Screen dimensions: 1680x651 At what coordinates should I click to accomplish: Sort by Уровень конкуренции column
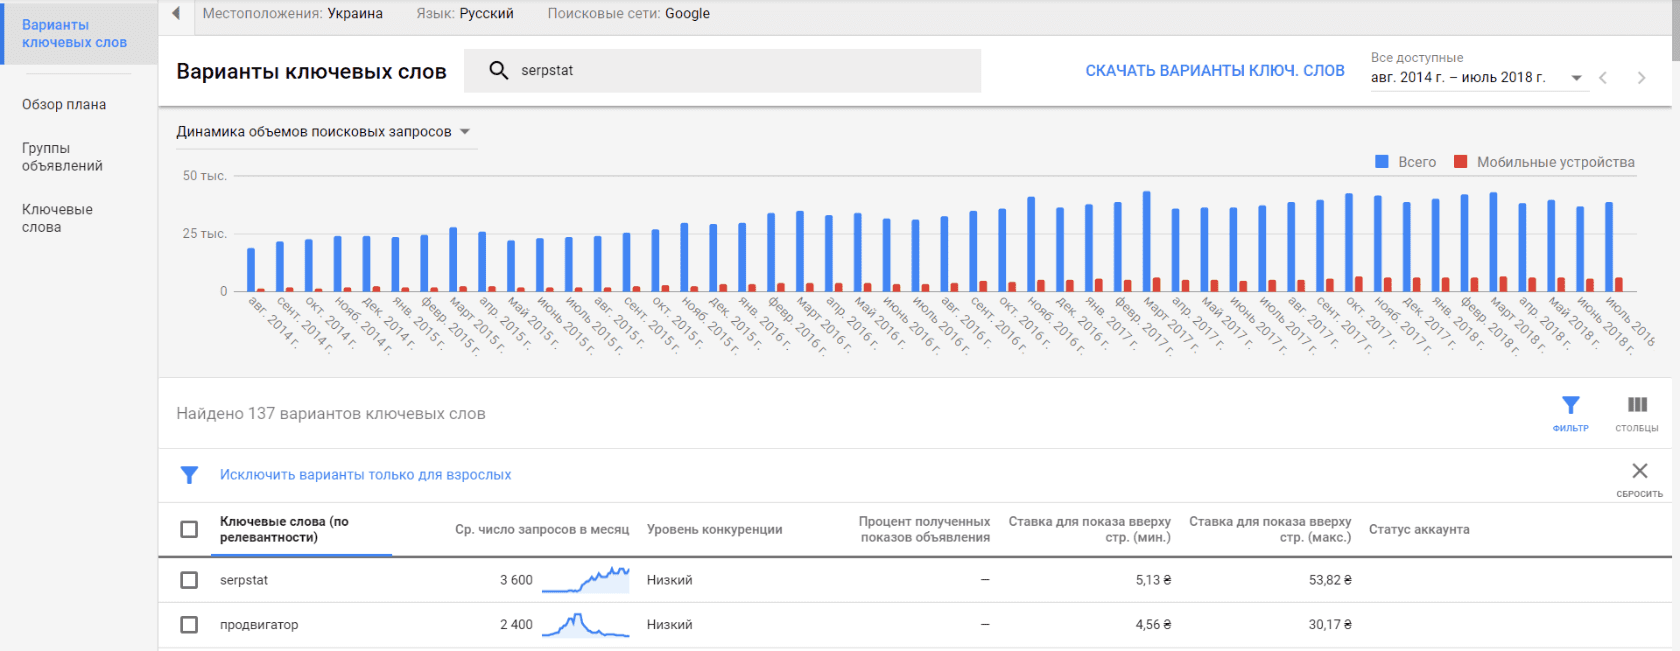tap(714, 529)
